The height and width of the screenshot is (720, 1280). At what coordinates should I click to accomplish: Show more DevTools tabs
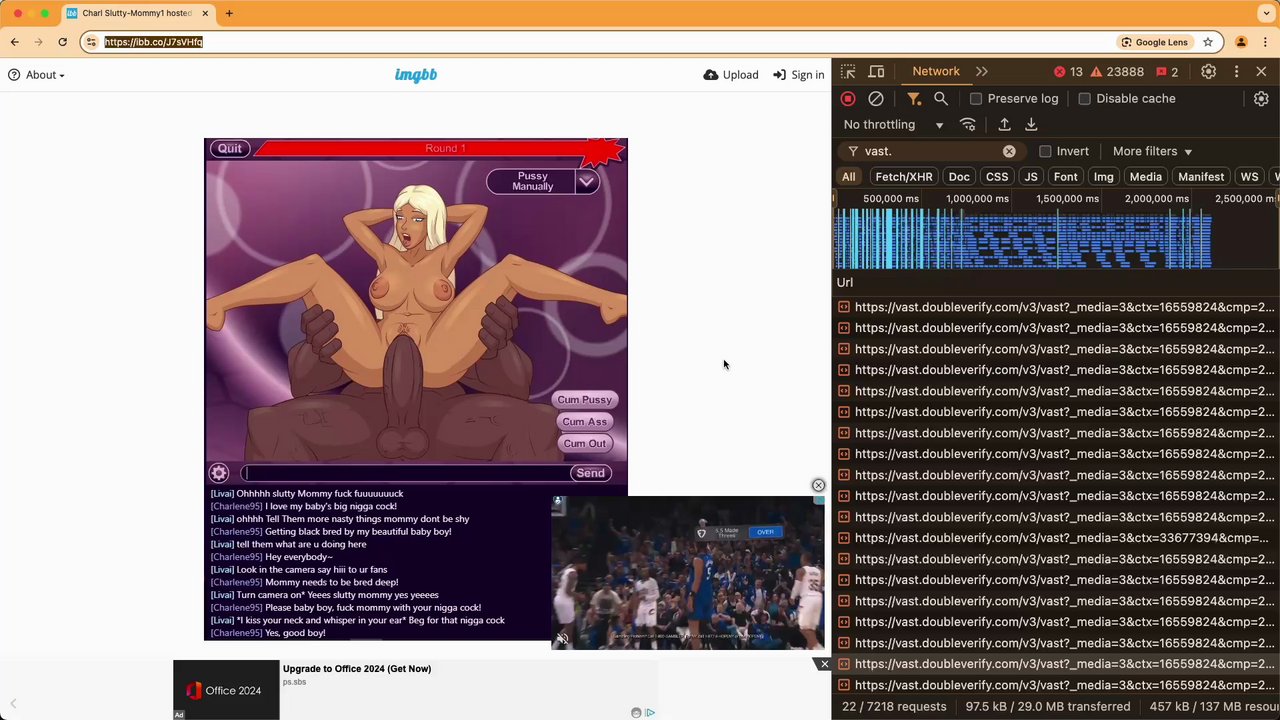pyautogui.click(x=982, y=72)
